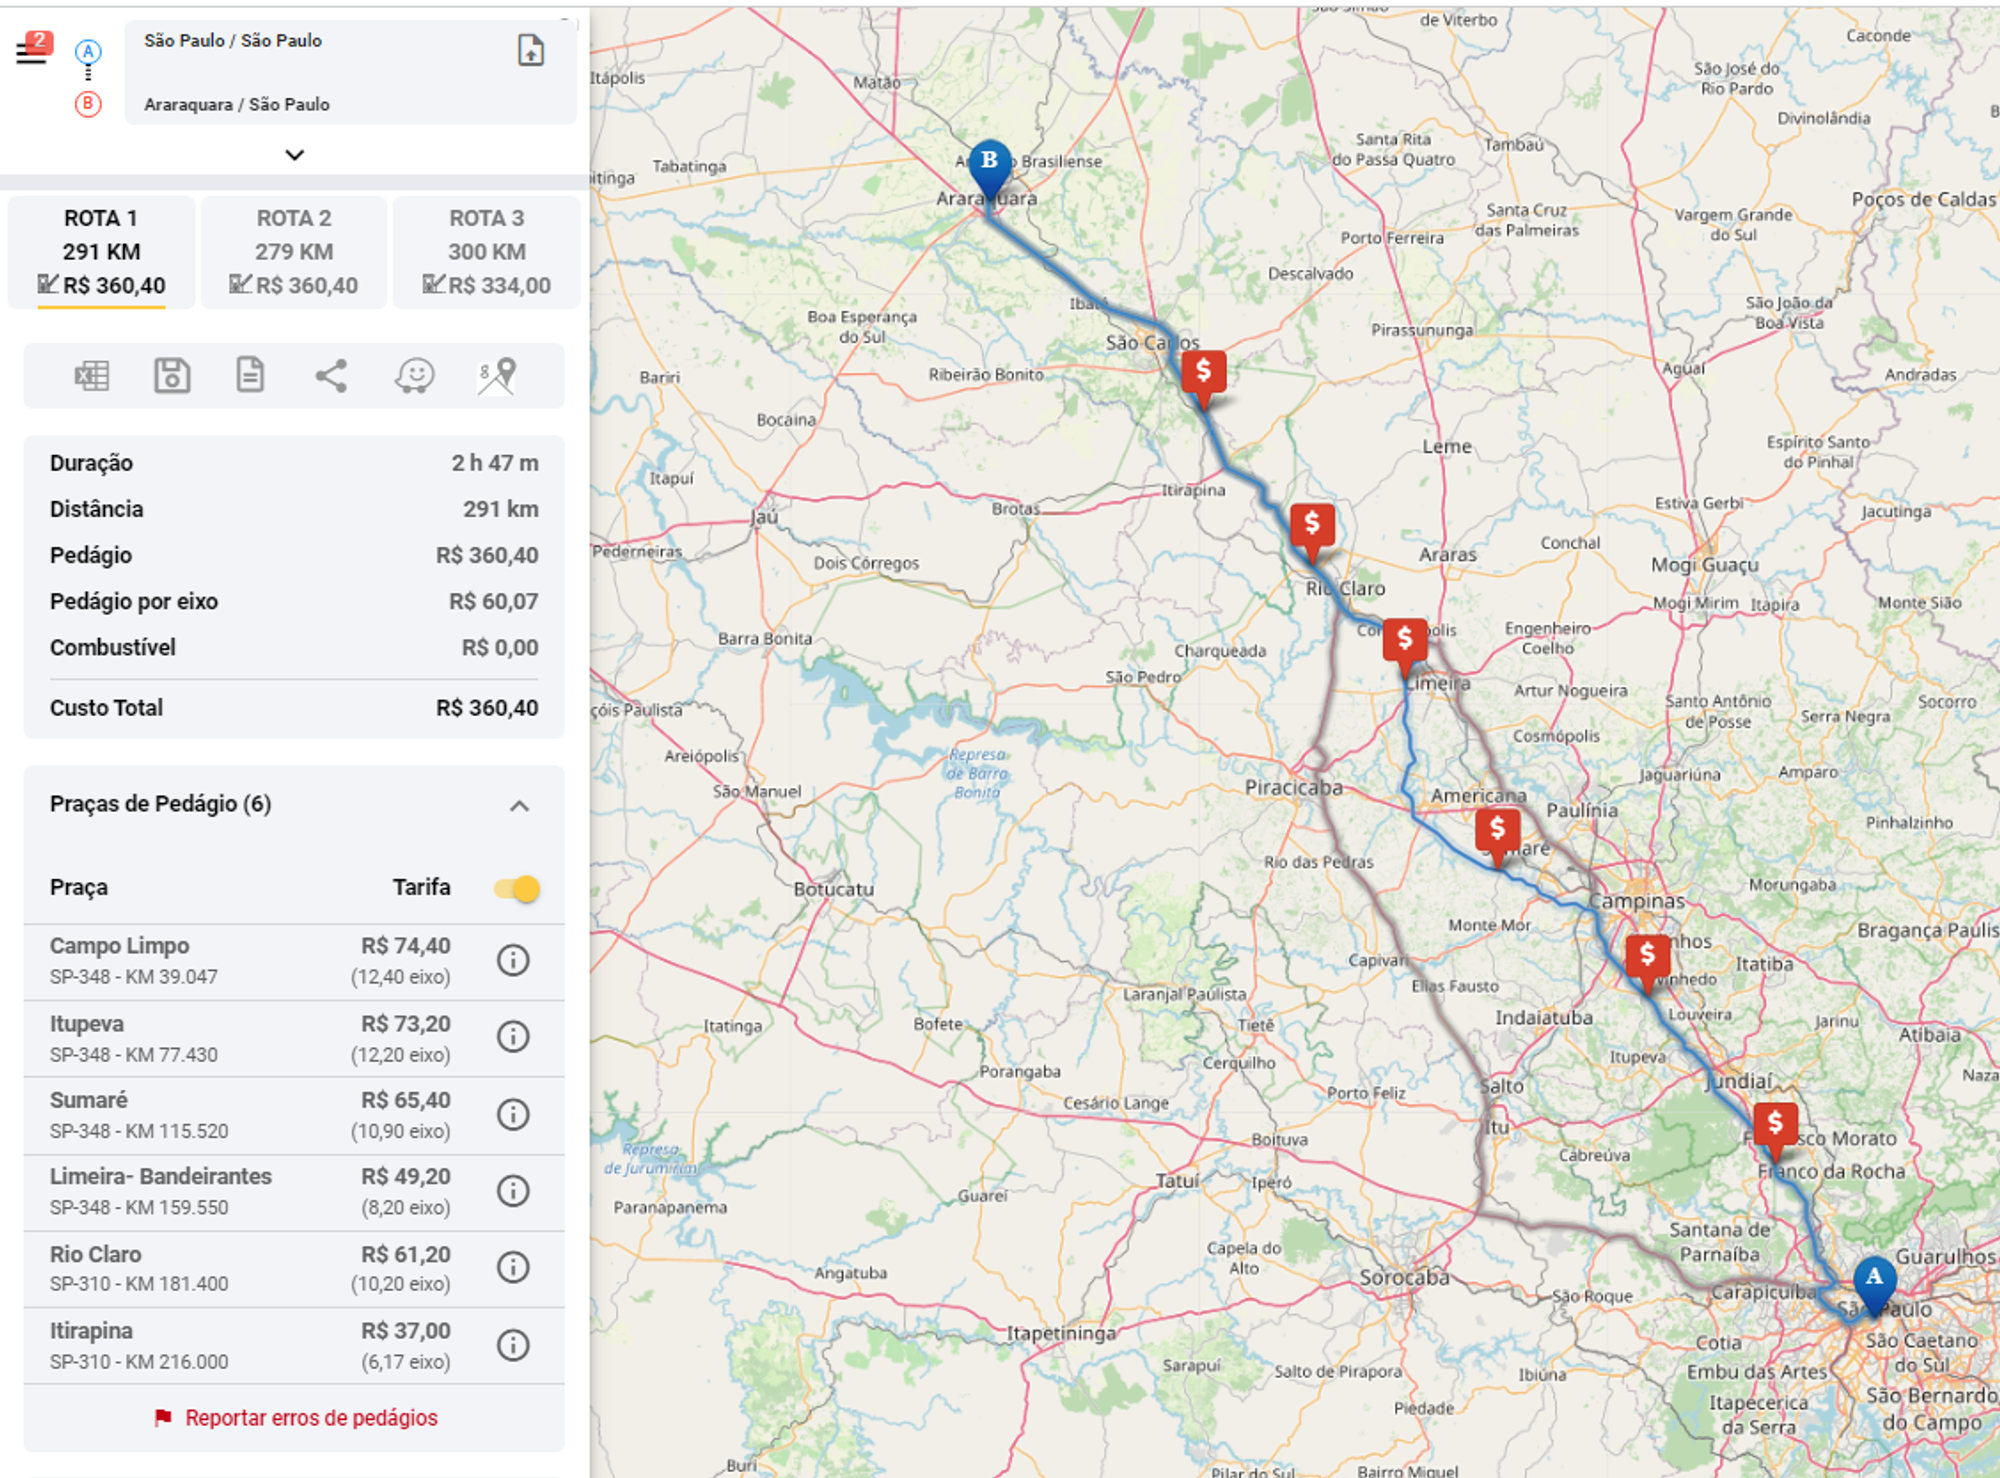Open the hamburger menu with notification badge
The image size is (2000, 1478).
32,50
